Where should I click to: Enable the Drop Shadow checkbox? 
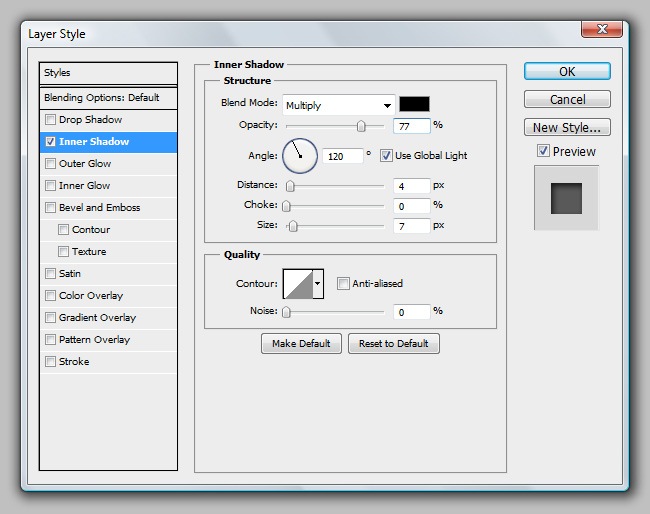click(x=51, y=120)
